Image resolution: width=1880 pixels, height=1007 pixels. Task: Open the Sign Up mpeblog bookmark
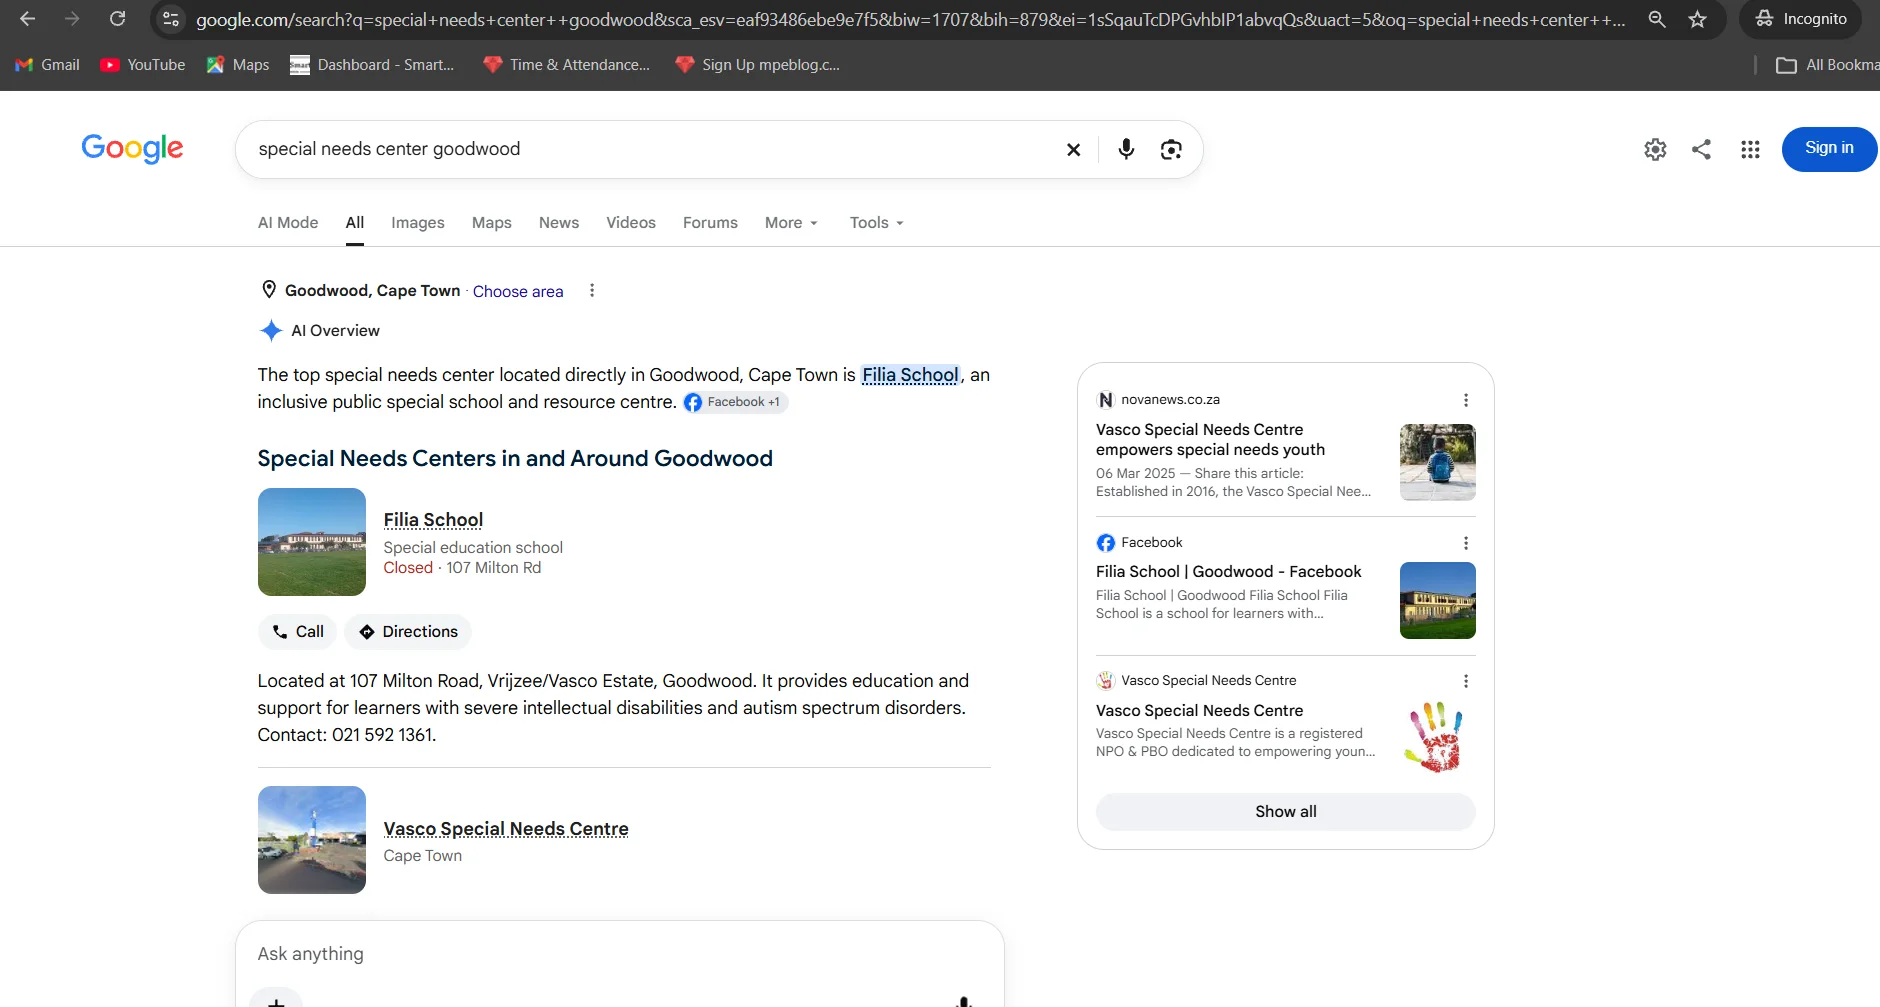point(757,65)
